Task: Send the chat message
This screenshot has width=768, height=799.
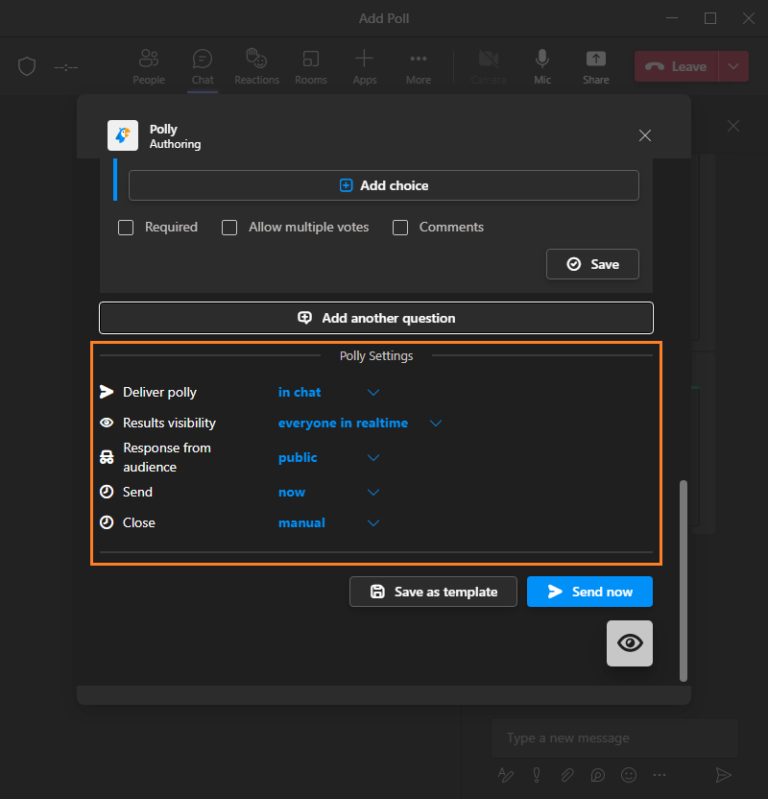Action: tap(723, 775)
